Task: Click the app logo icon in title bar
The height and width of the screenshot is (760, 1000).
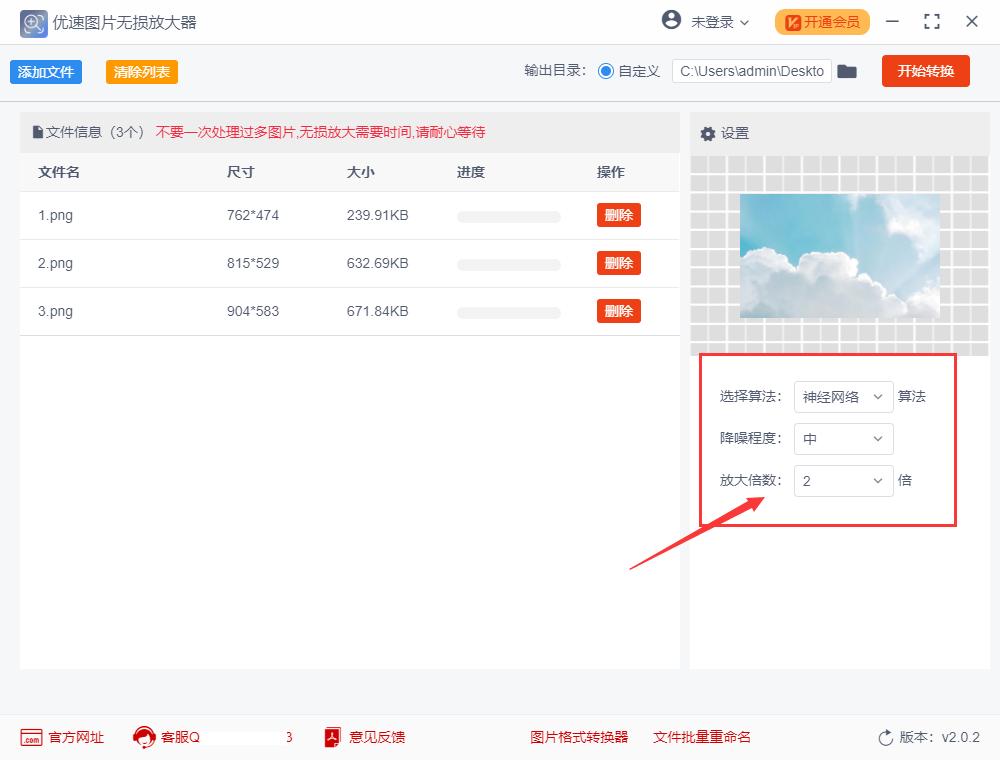Action: [32, 22]
